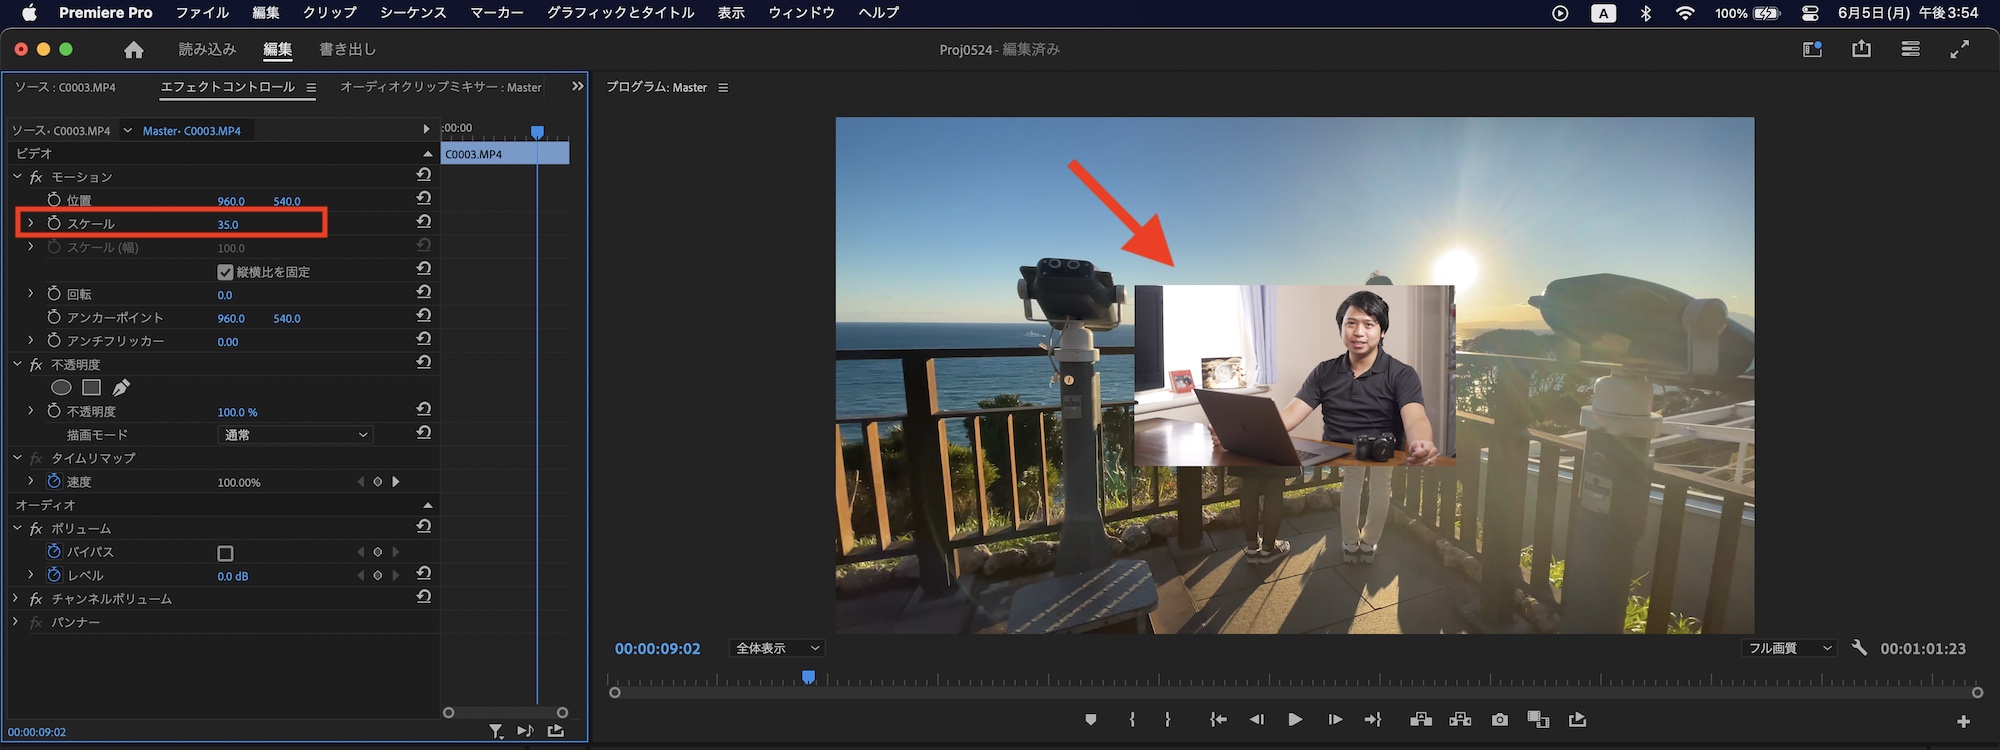Screen dimensions: 2000x750
Task: Click the program monitor playhead marker
Action: click(x=808, y=677)
